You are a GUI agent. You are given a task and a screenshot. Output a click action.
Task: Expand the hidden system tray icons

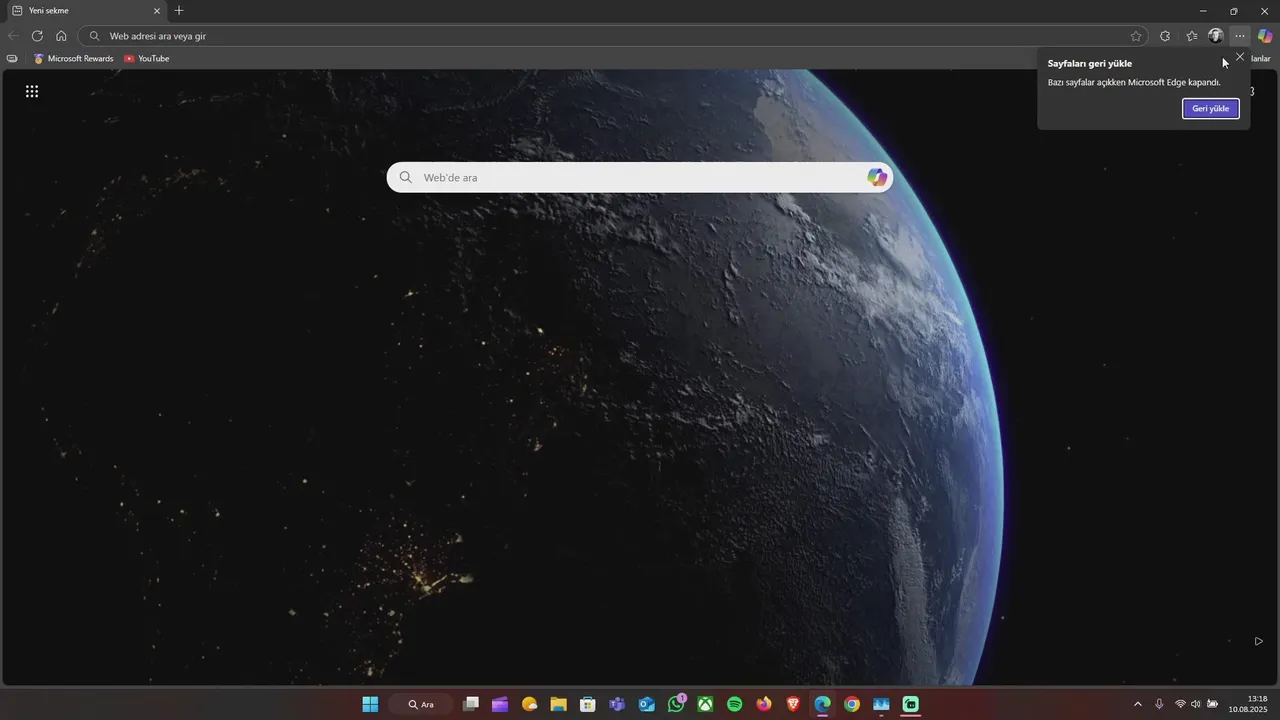click(1137, 704)
